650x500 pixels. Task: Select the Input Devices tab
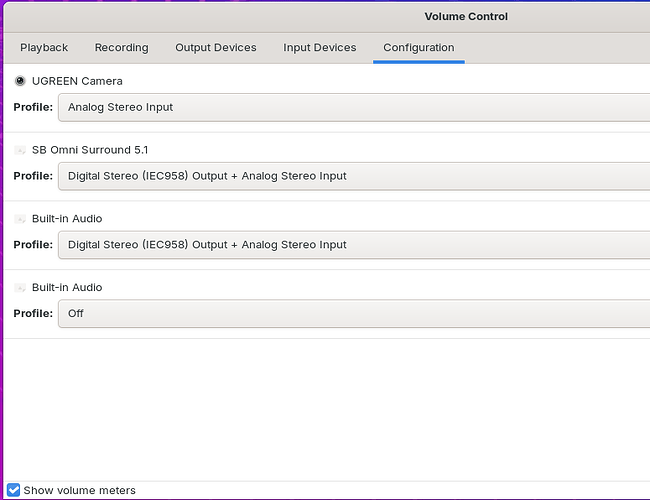(x=320, y=48)
